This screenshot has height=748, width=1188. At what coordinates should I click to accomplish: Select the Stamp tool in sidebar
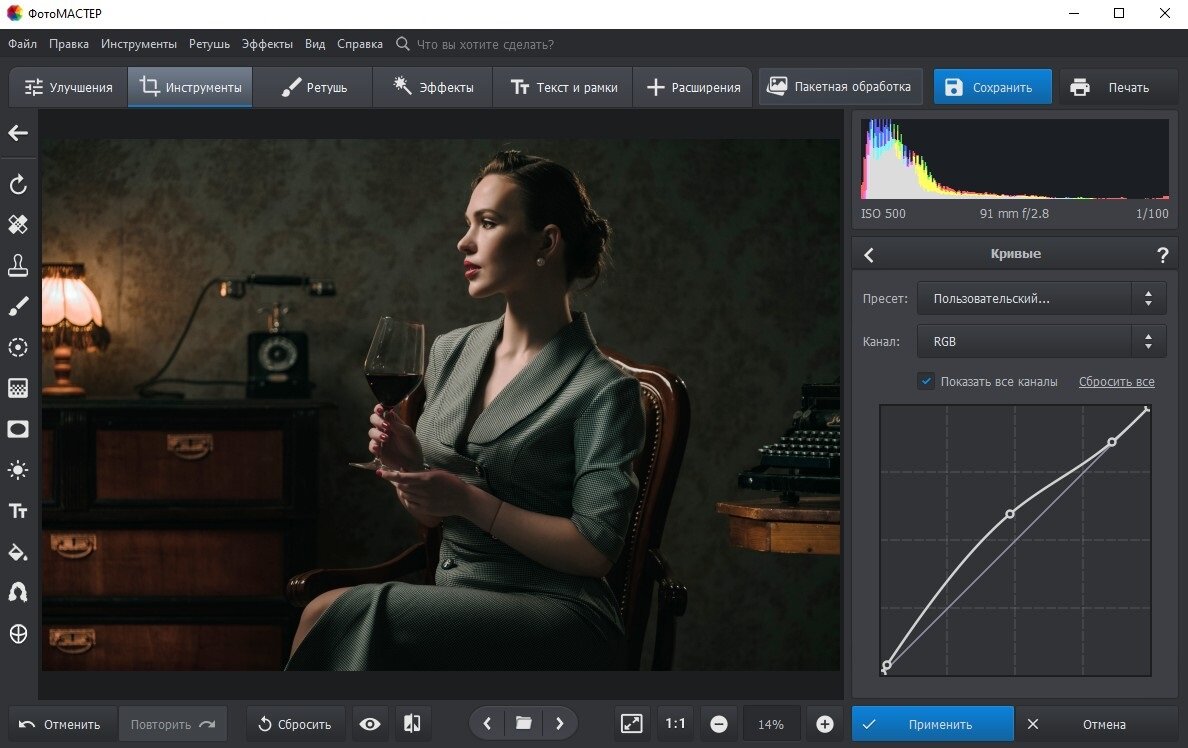pos(18,265)
